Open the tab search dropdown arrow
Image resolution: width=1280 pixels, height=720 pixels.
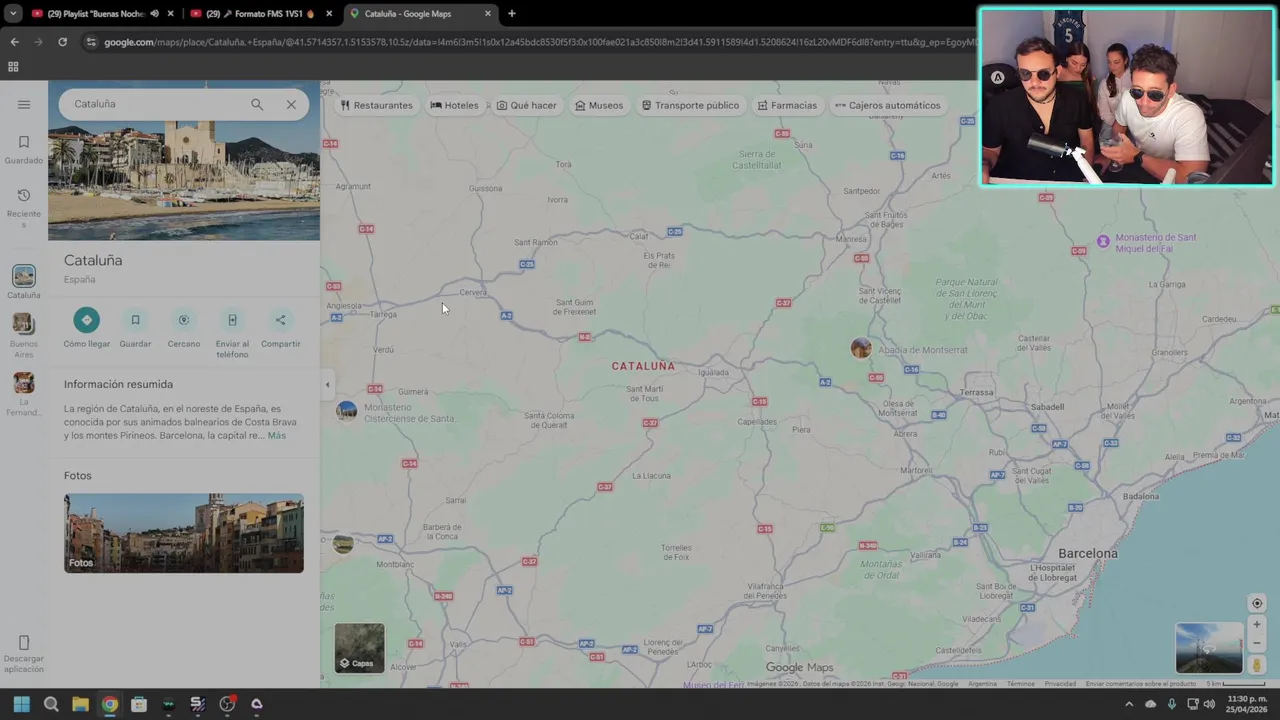[x=13, y=14]
